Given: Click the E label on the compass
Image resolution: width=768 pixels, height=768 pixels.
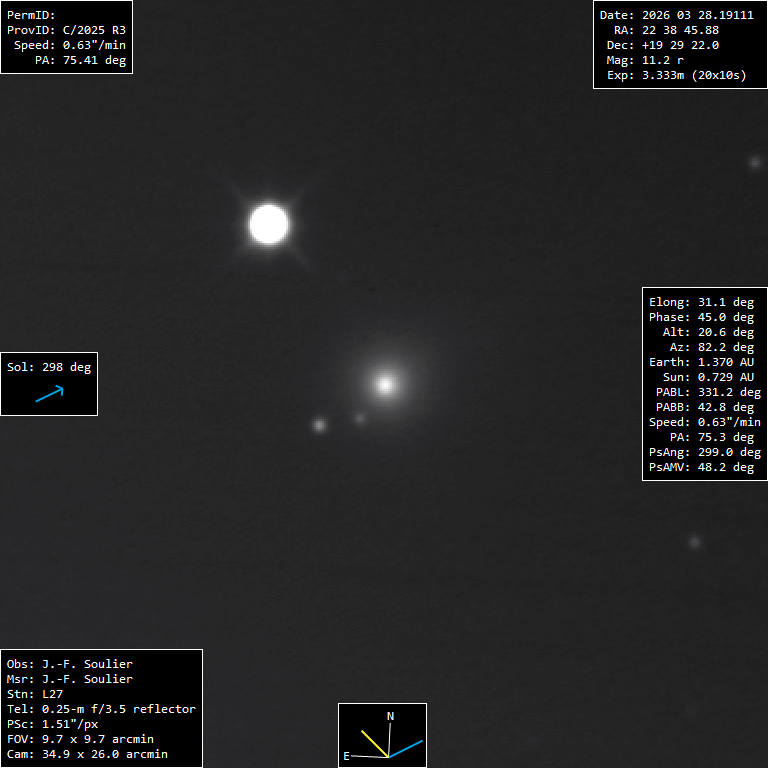Looking at the screenshot, I should (346, 756).
